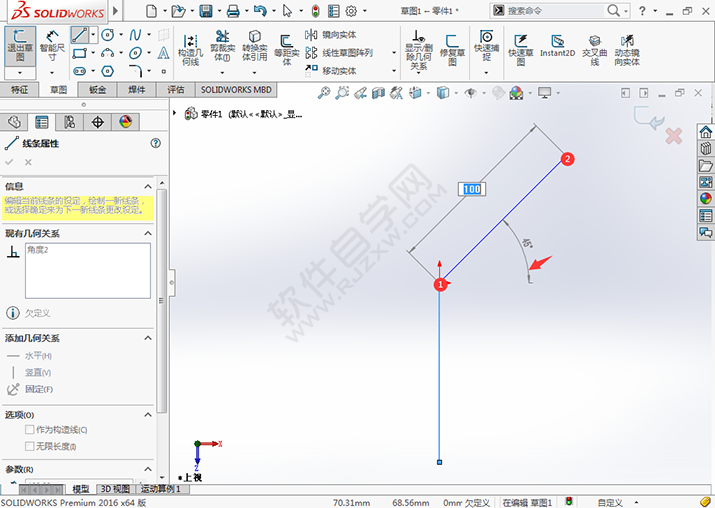Screen dimensions: 715x508
Task: Switch to the 特征 (Features) tab
Action: click(19, 90)
